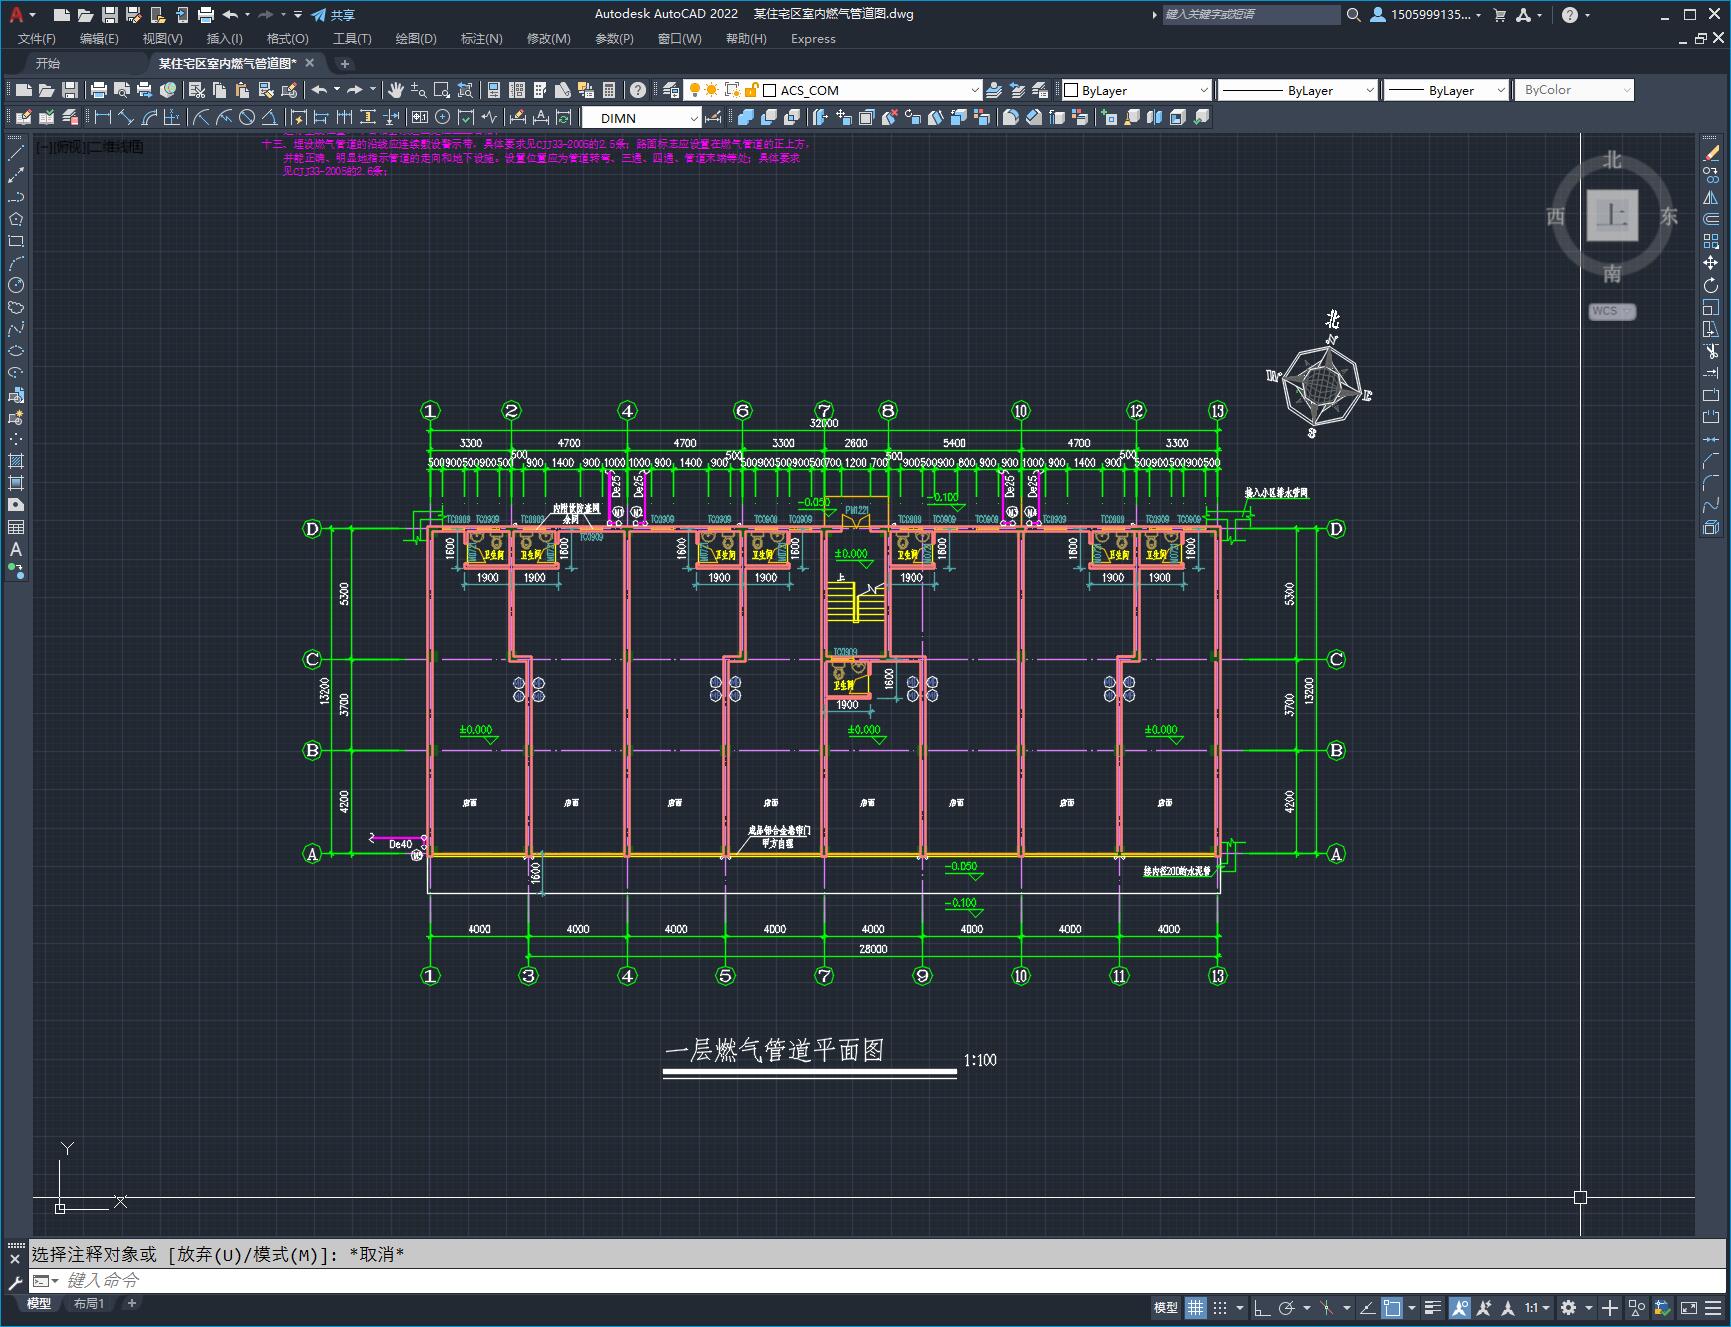Toggle the grid display in status bar
Screen dimensions: 1731x1327
tap(1195, 1307)
